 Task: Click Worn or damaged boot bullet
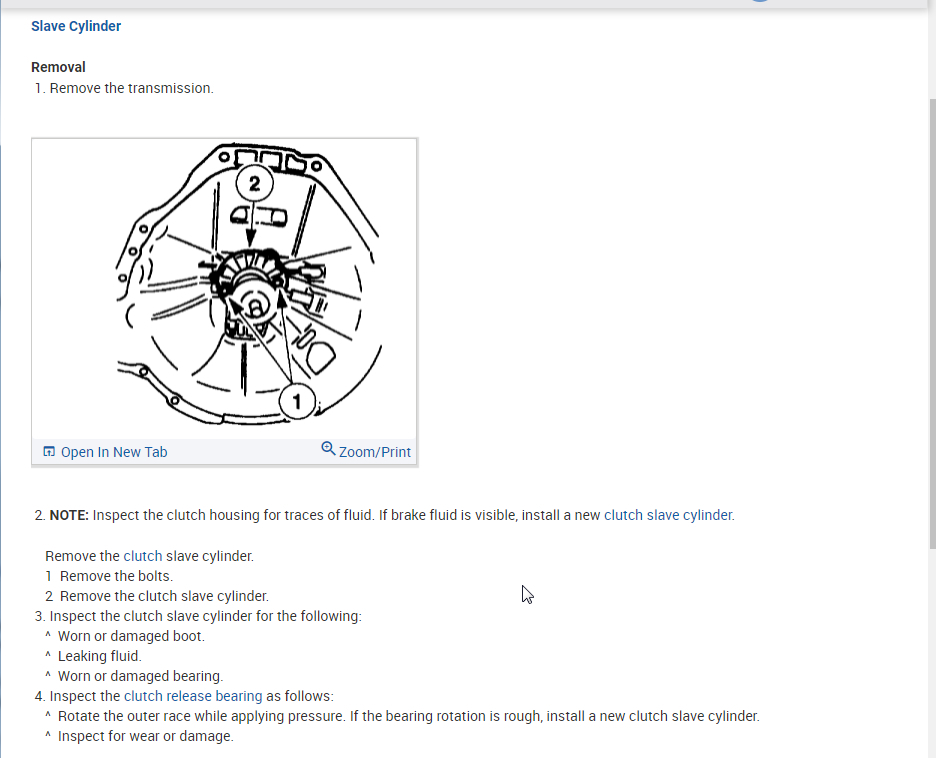(x=131, y=636)
